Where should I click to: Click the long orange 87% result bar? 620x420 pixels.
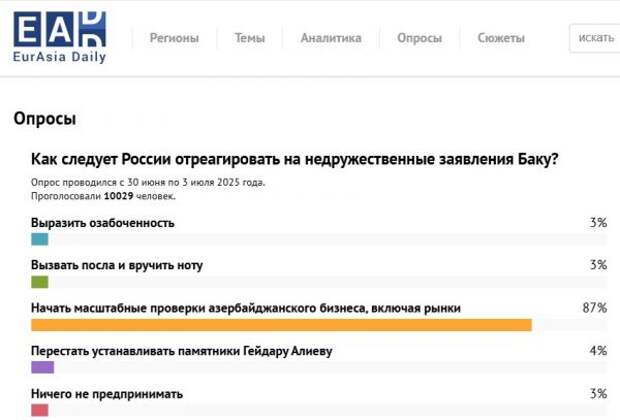281,325
